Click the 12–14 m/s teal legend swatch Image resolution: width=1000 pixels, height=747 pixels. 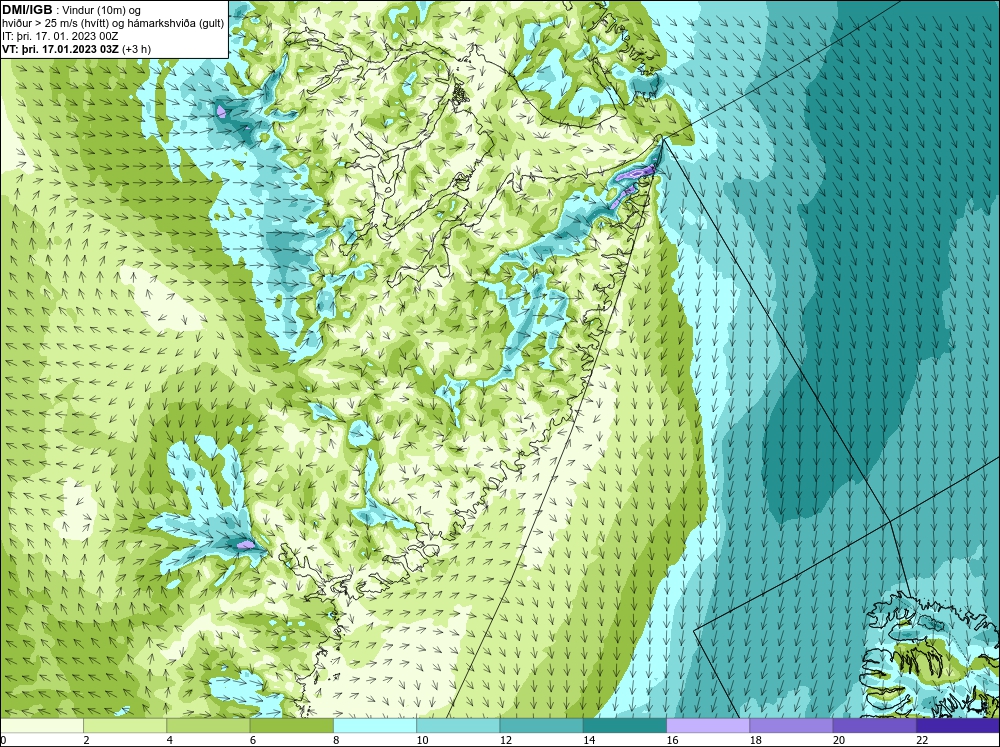click(x=541, y=726)
